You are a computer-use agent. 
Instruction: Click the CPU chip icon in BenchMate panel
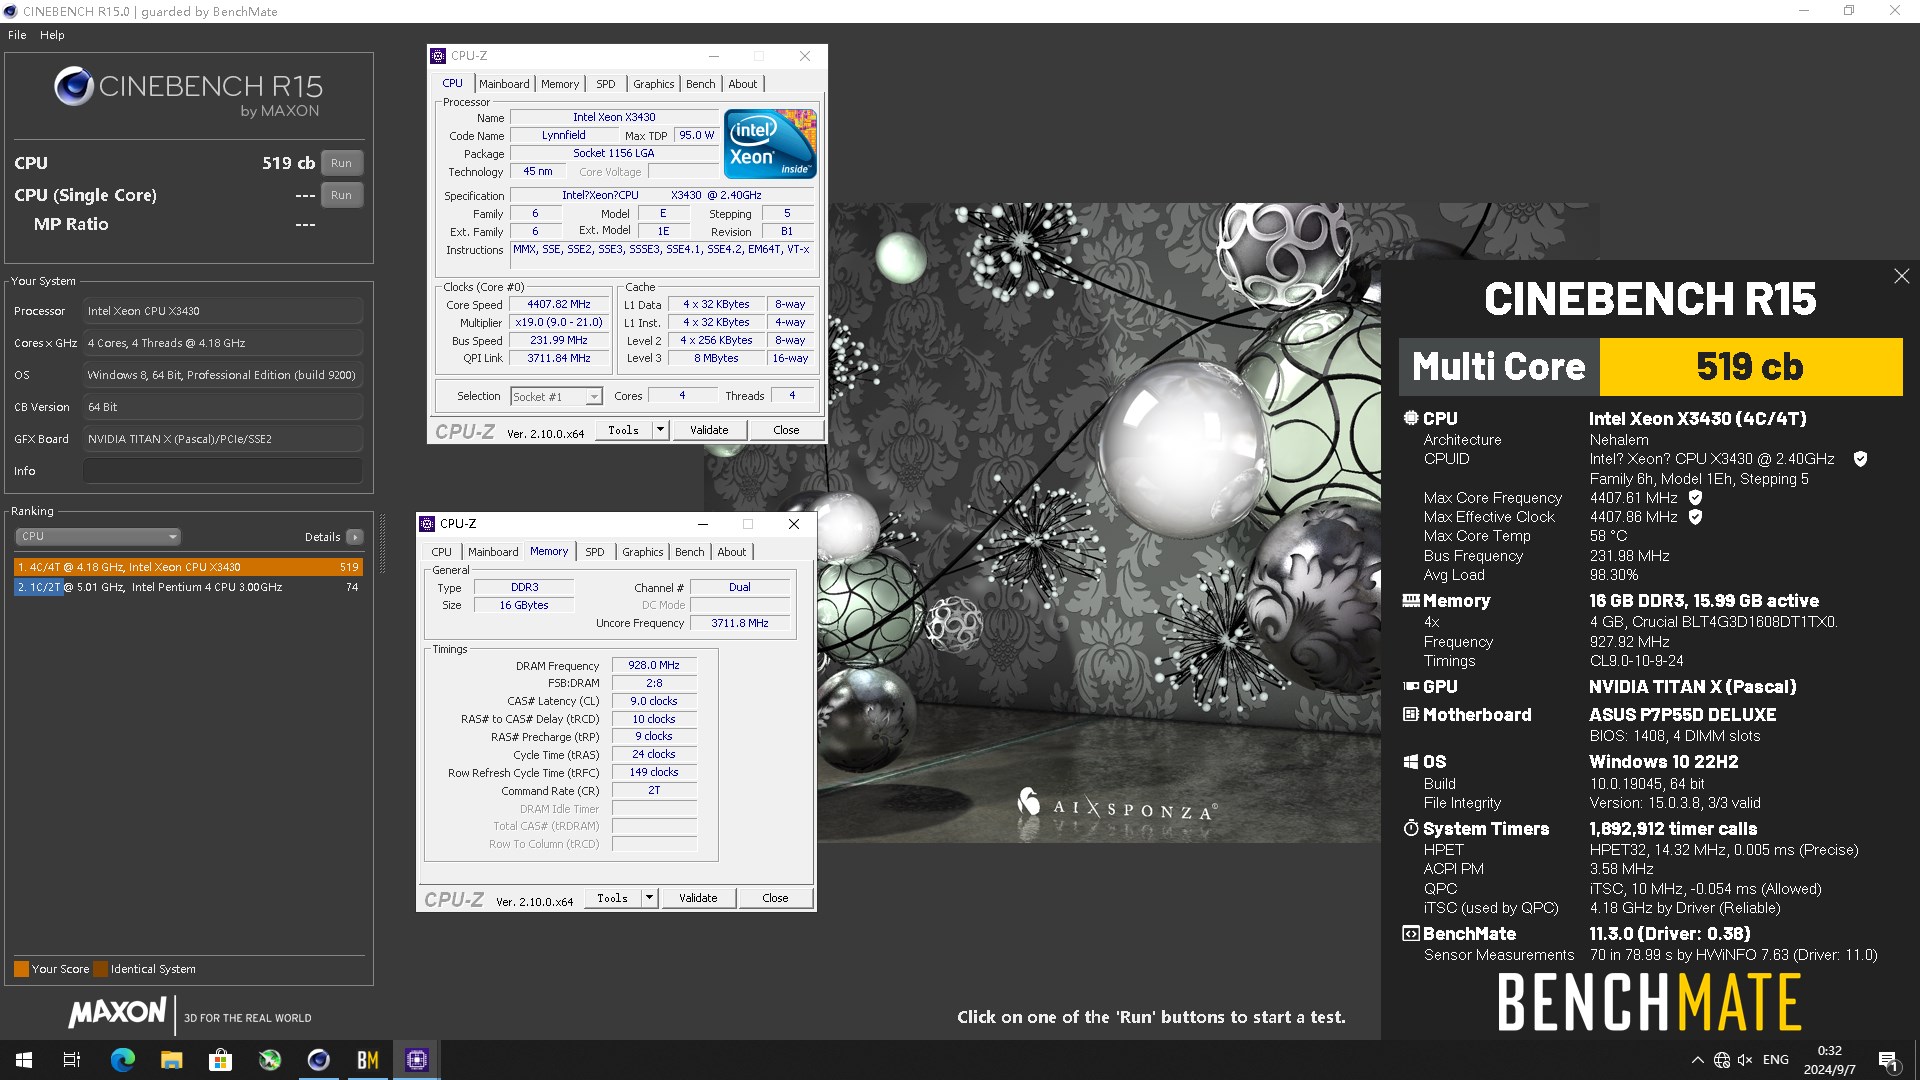point(1411,418)
